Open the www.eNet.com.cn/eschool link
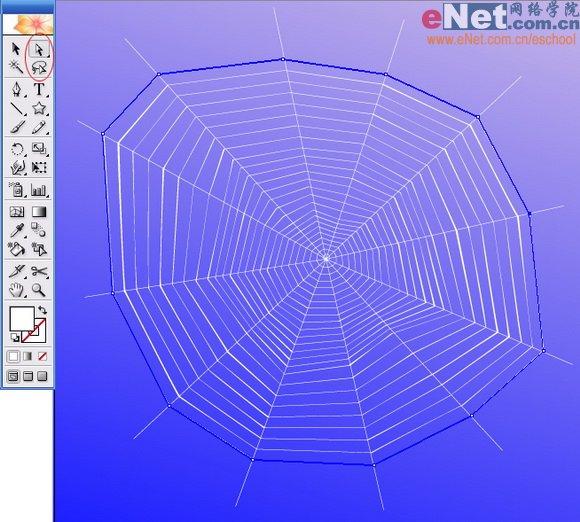580x522 pixels. pos(501,40)
